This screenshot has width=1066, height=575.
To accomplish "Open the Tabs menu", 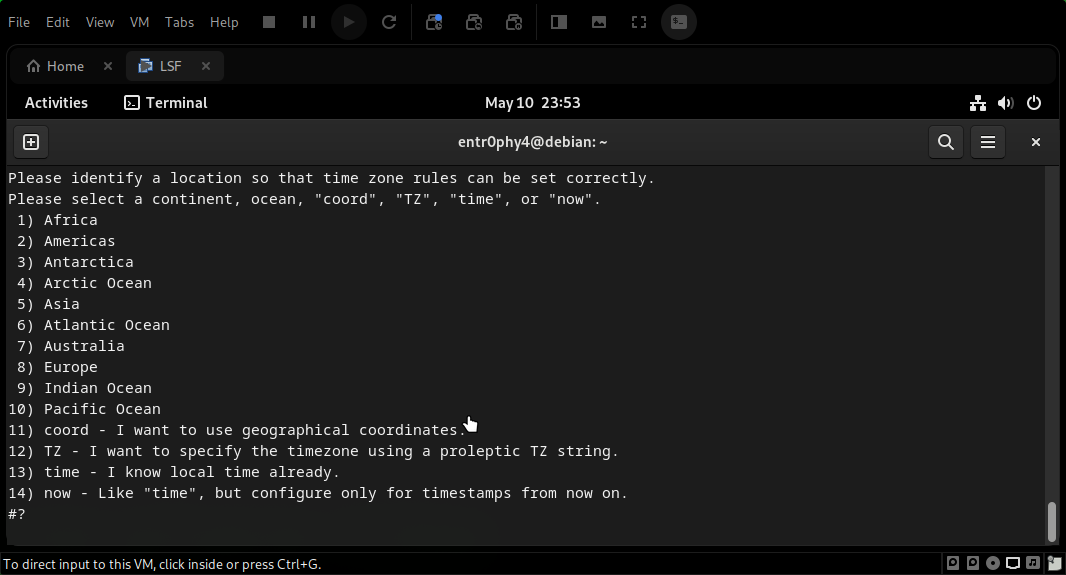I will point(179,22).
